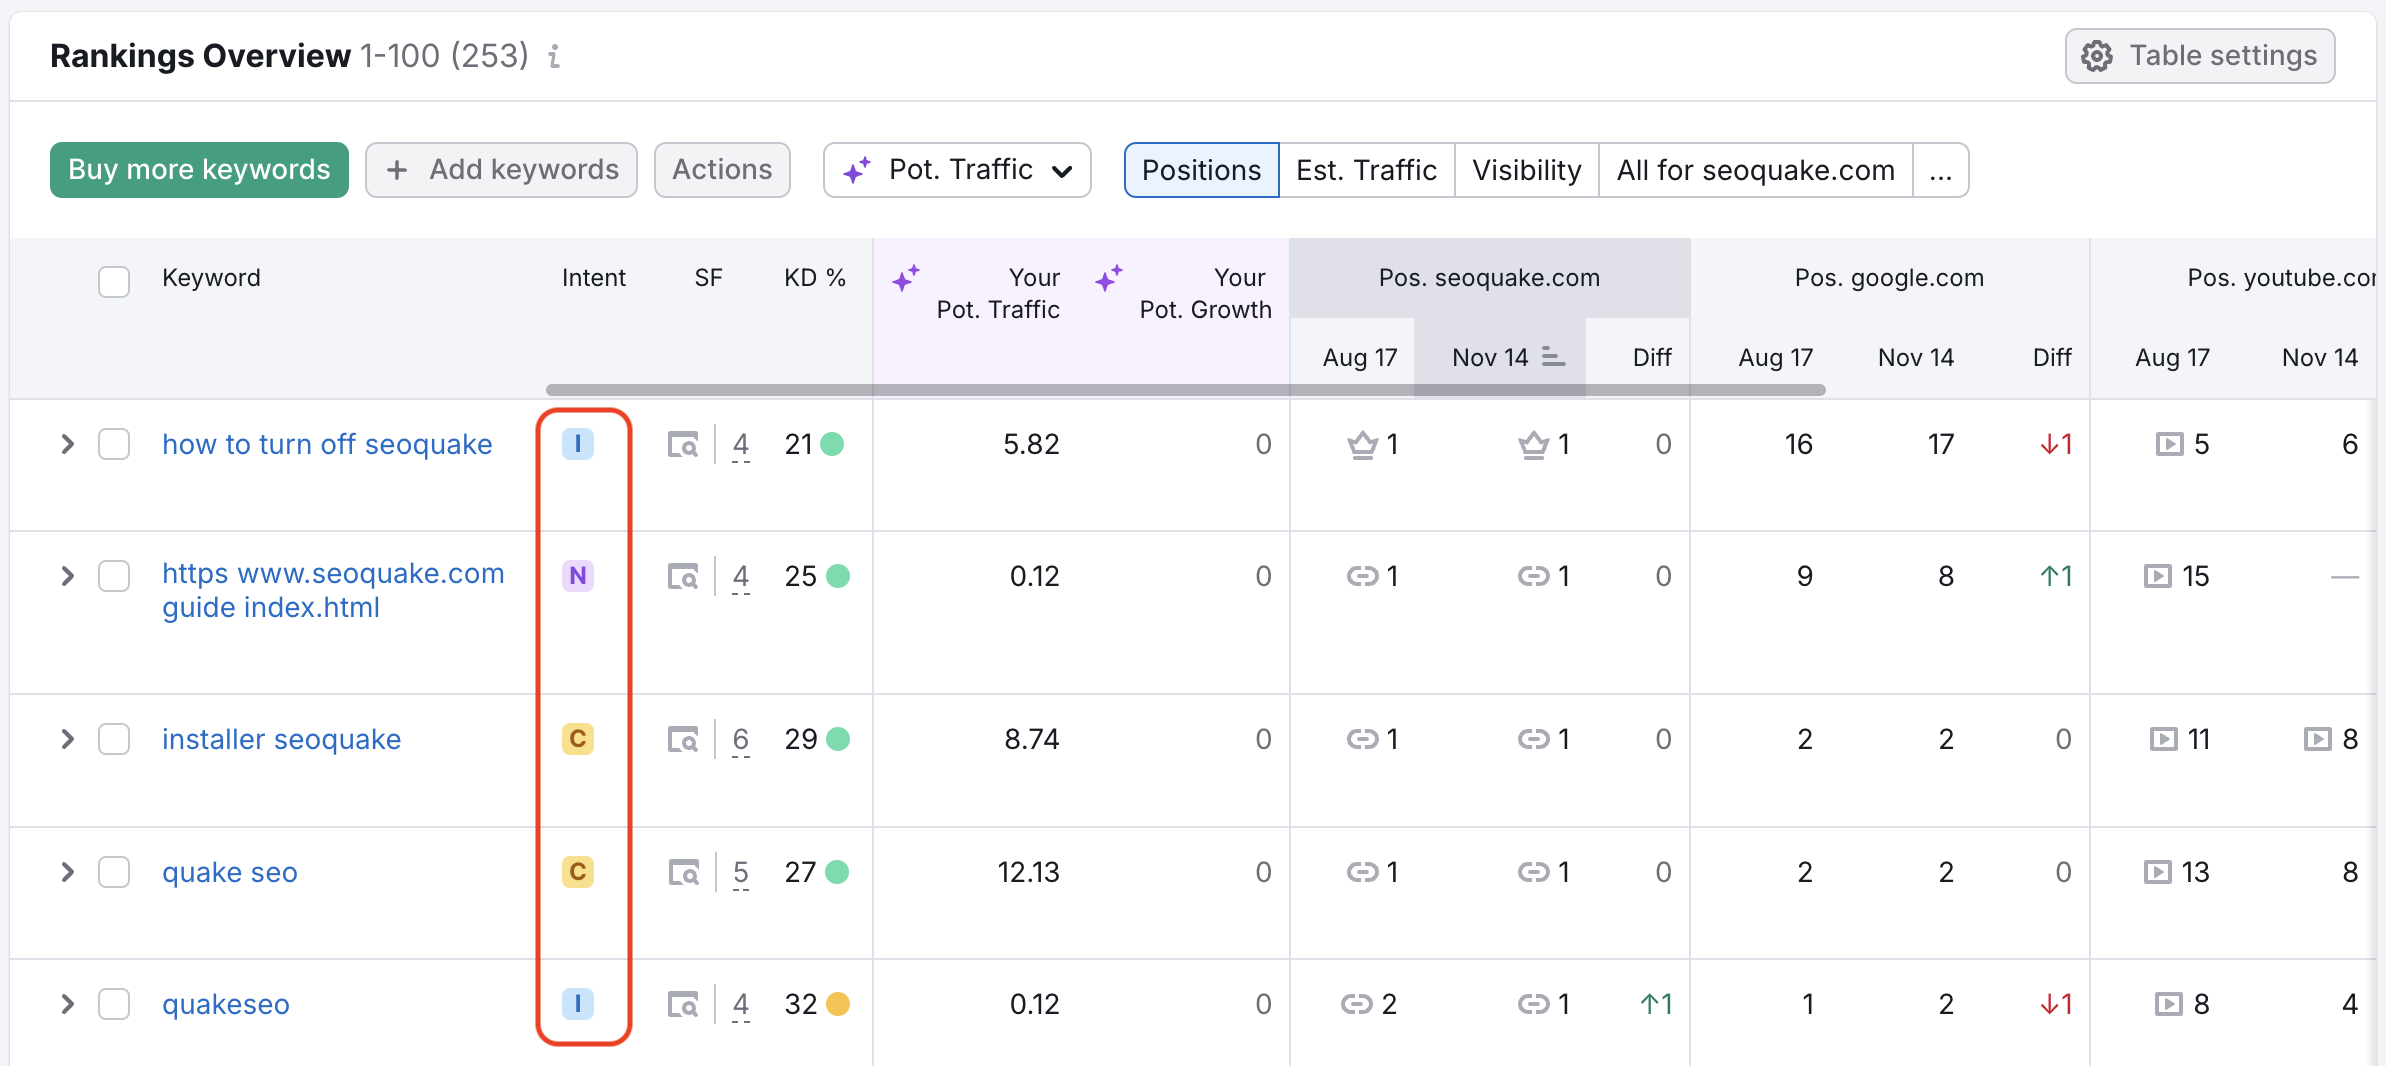The height and width of the screenshot is (1066, 2386).
Task: Open the "installer seoquake" keyword link
Action: pyautogui.click(x=281, y=740)
